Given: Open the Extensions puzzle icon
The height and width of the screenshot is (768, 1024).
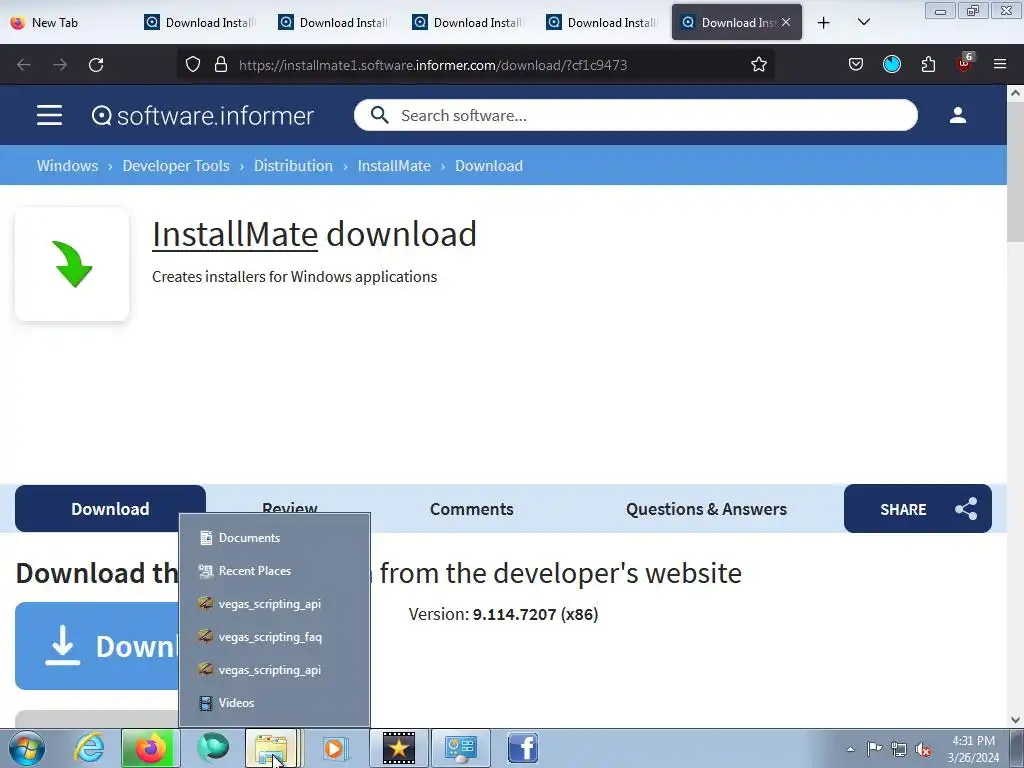Looking at the screenshot, I should (928, 65).
